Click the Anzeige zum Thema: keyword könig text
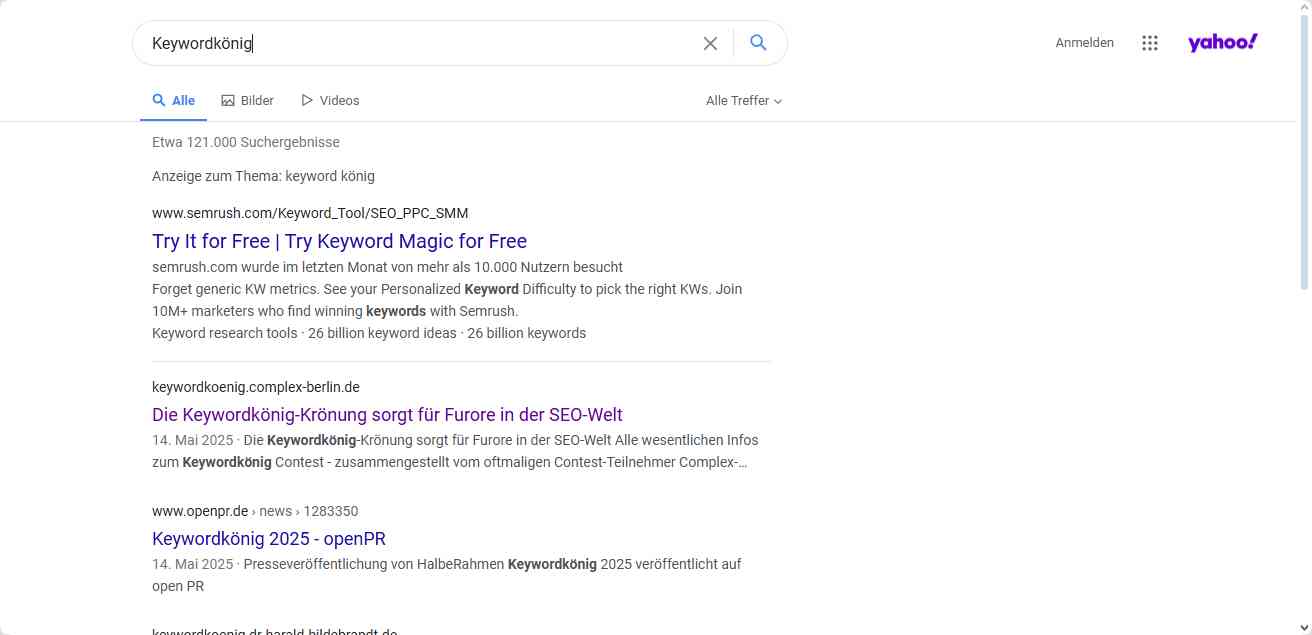This screenshot has height=635, width=1312. coord(263,176)
